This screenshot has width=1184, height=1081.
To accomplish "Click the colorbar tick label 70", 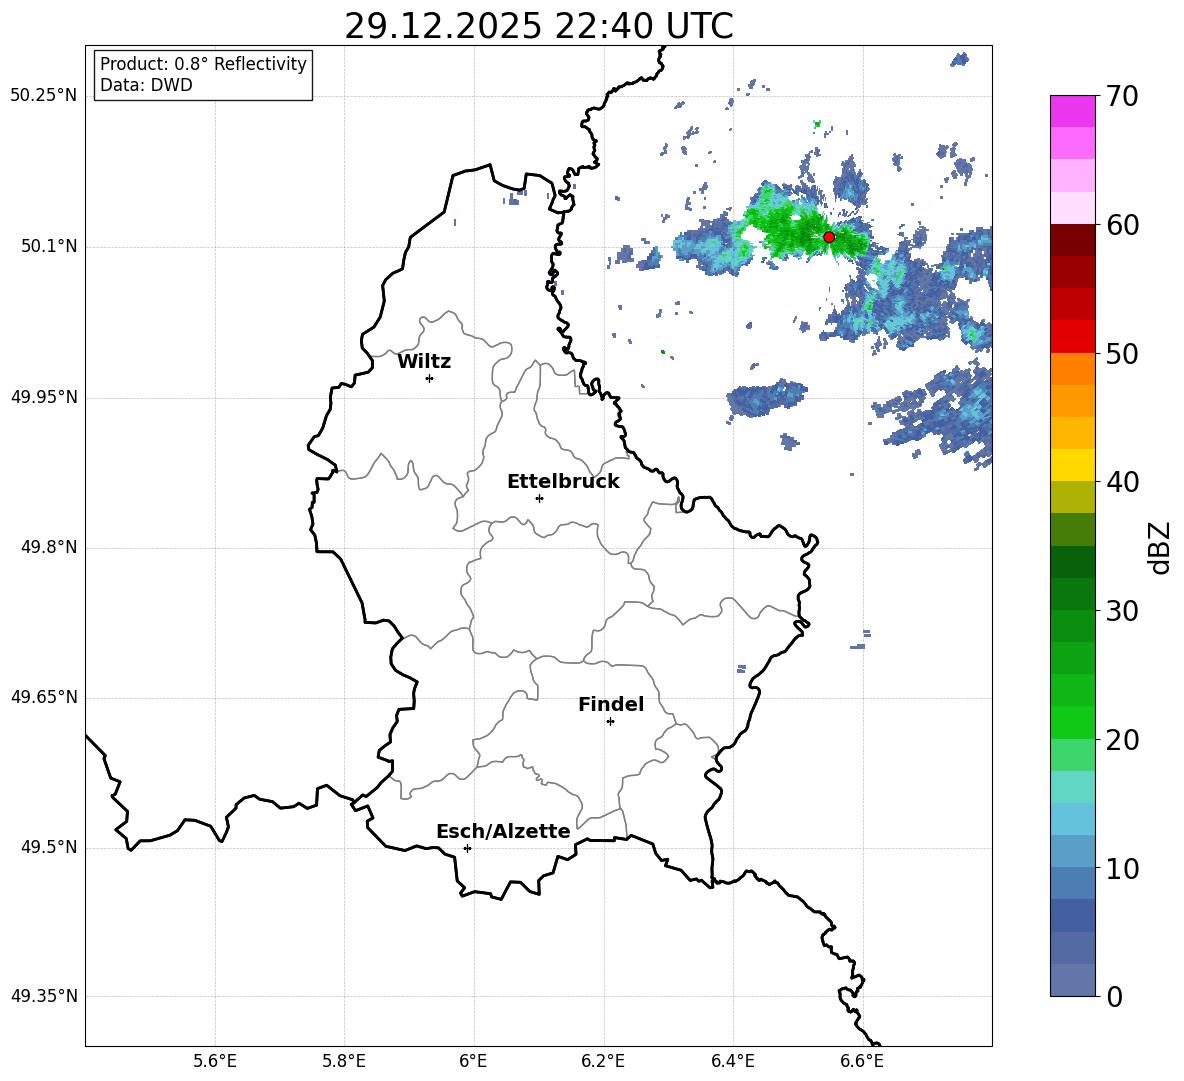I will (x=1122, y=97).
